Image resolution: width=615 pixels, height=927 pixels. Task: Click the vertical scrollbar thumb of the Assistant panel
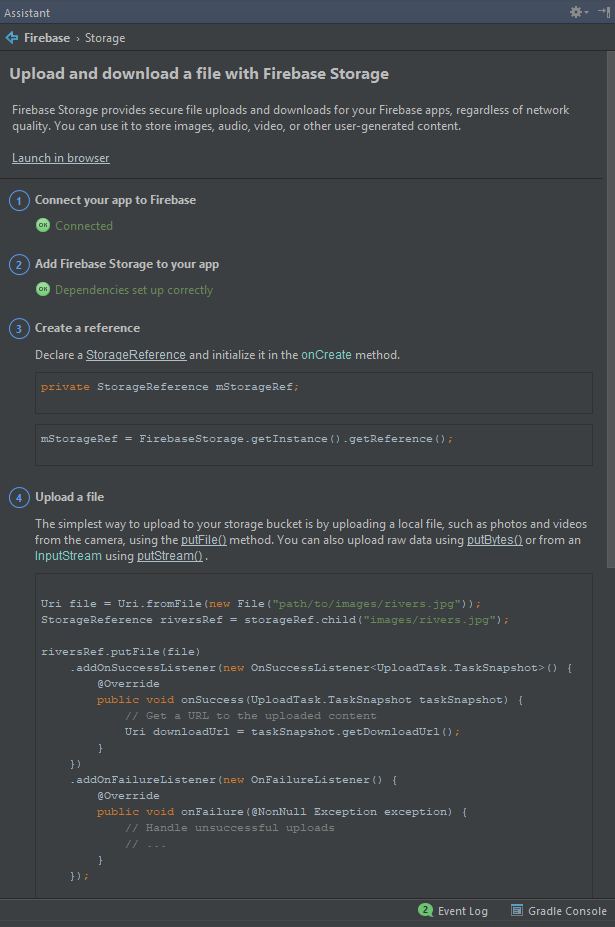coord(611,310)
